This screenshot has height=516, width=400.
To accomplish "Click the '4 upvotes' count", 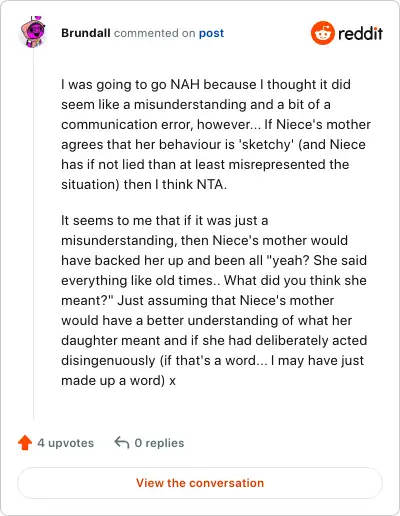I will pos(66,443).
